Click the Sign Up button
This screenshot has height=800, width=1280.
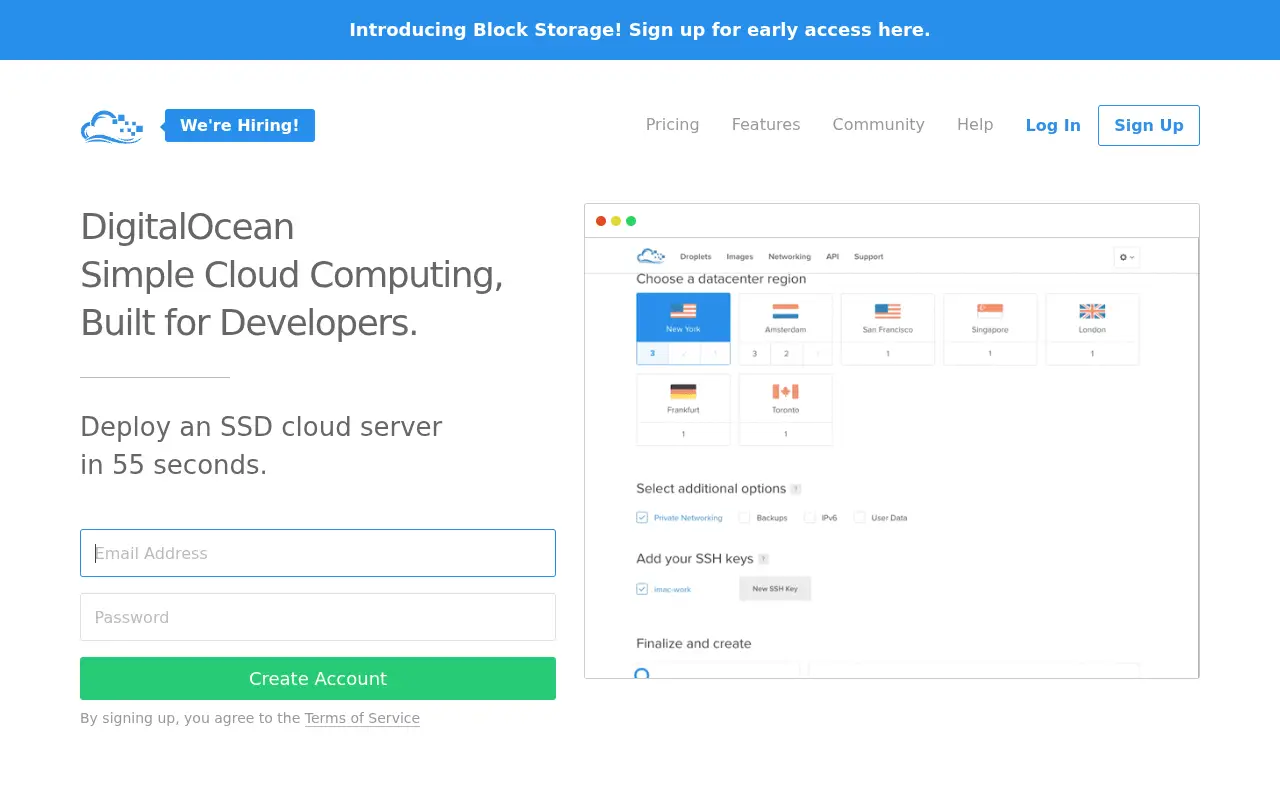[1149, 125]
